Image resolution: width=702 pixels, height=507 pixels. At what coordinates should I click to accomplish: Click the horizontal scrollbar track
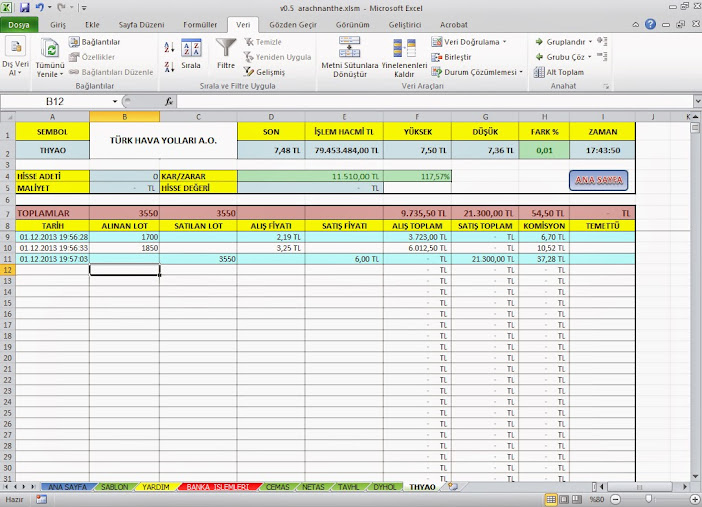tap(640, 486)
